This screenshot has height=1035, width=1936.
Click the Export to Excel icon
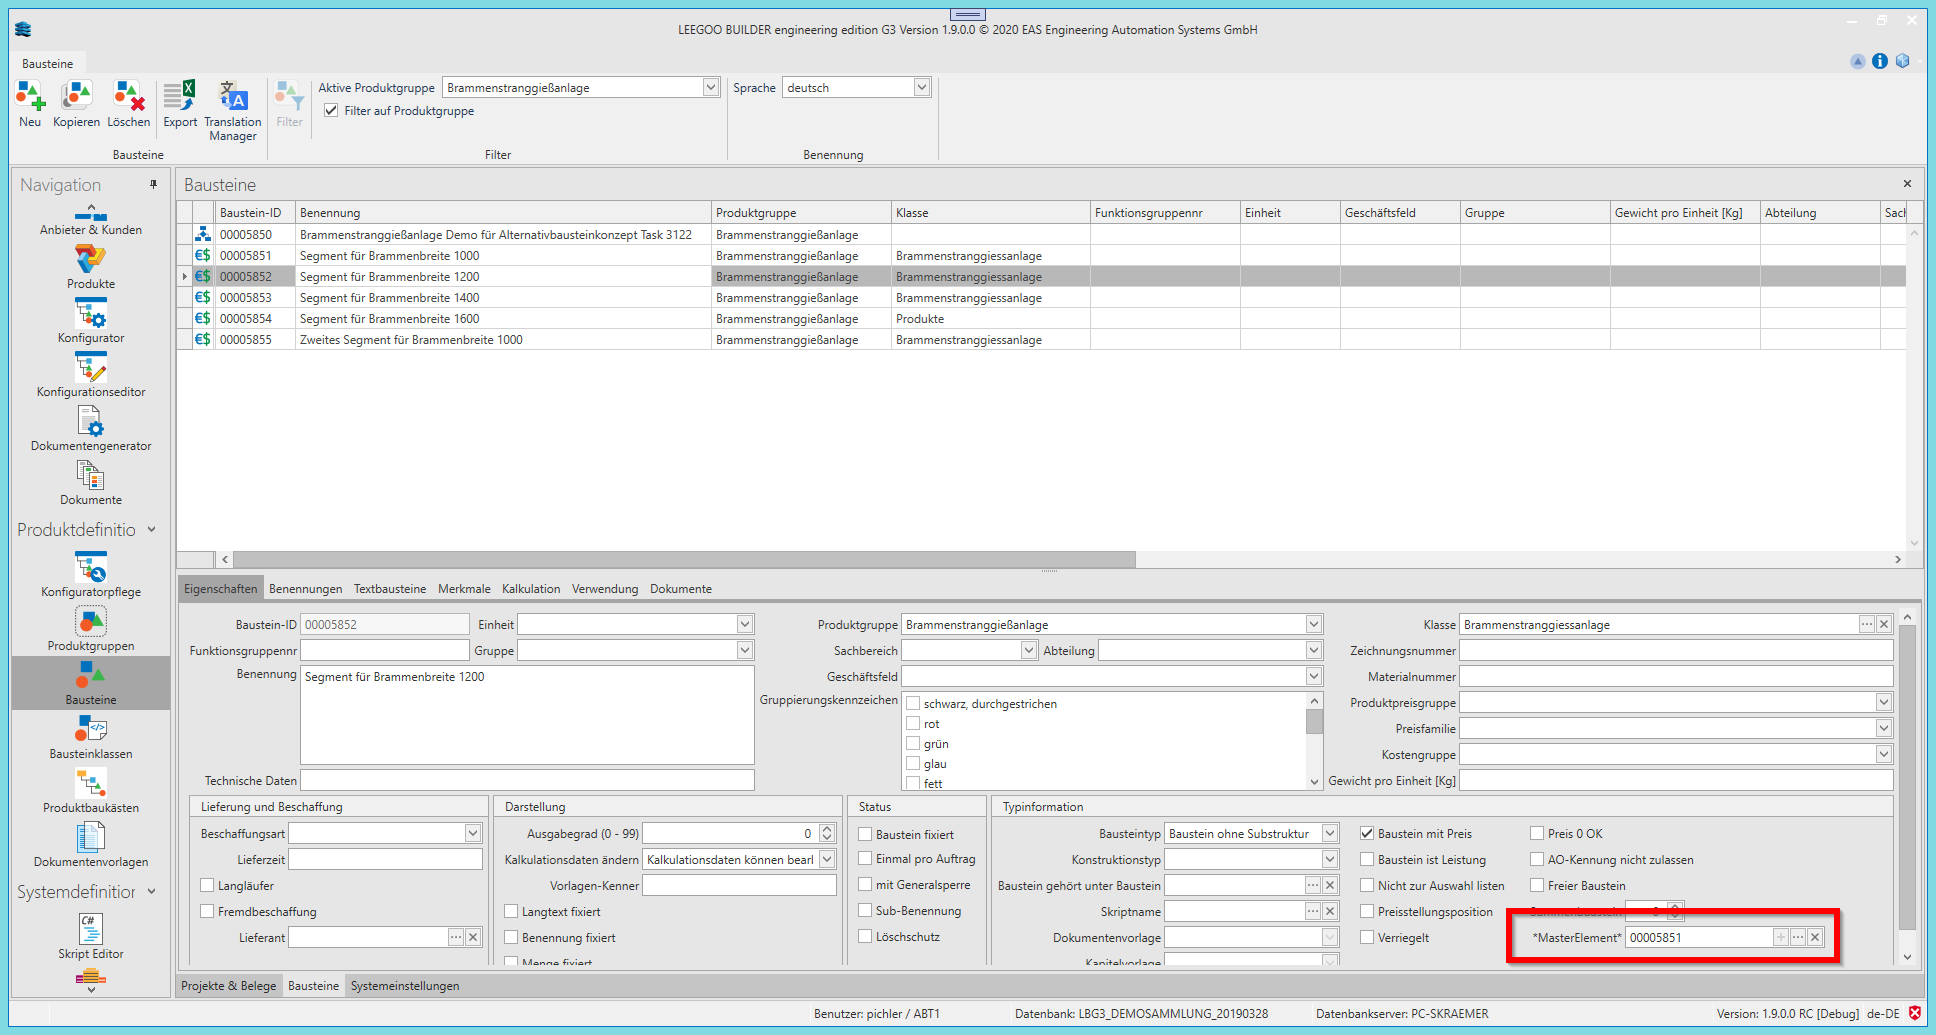pyautogui.click(x=180, y=104)
